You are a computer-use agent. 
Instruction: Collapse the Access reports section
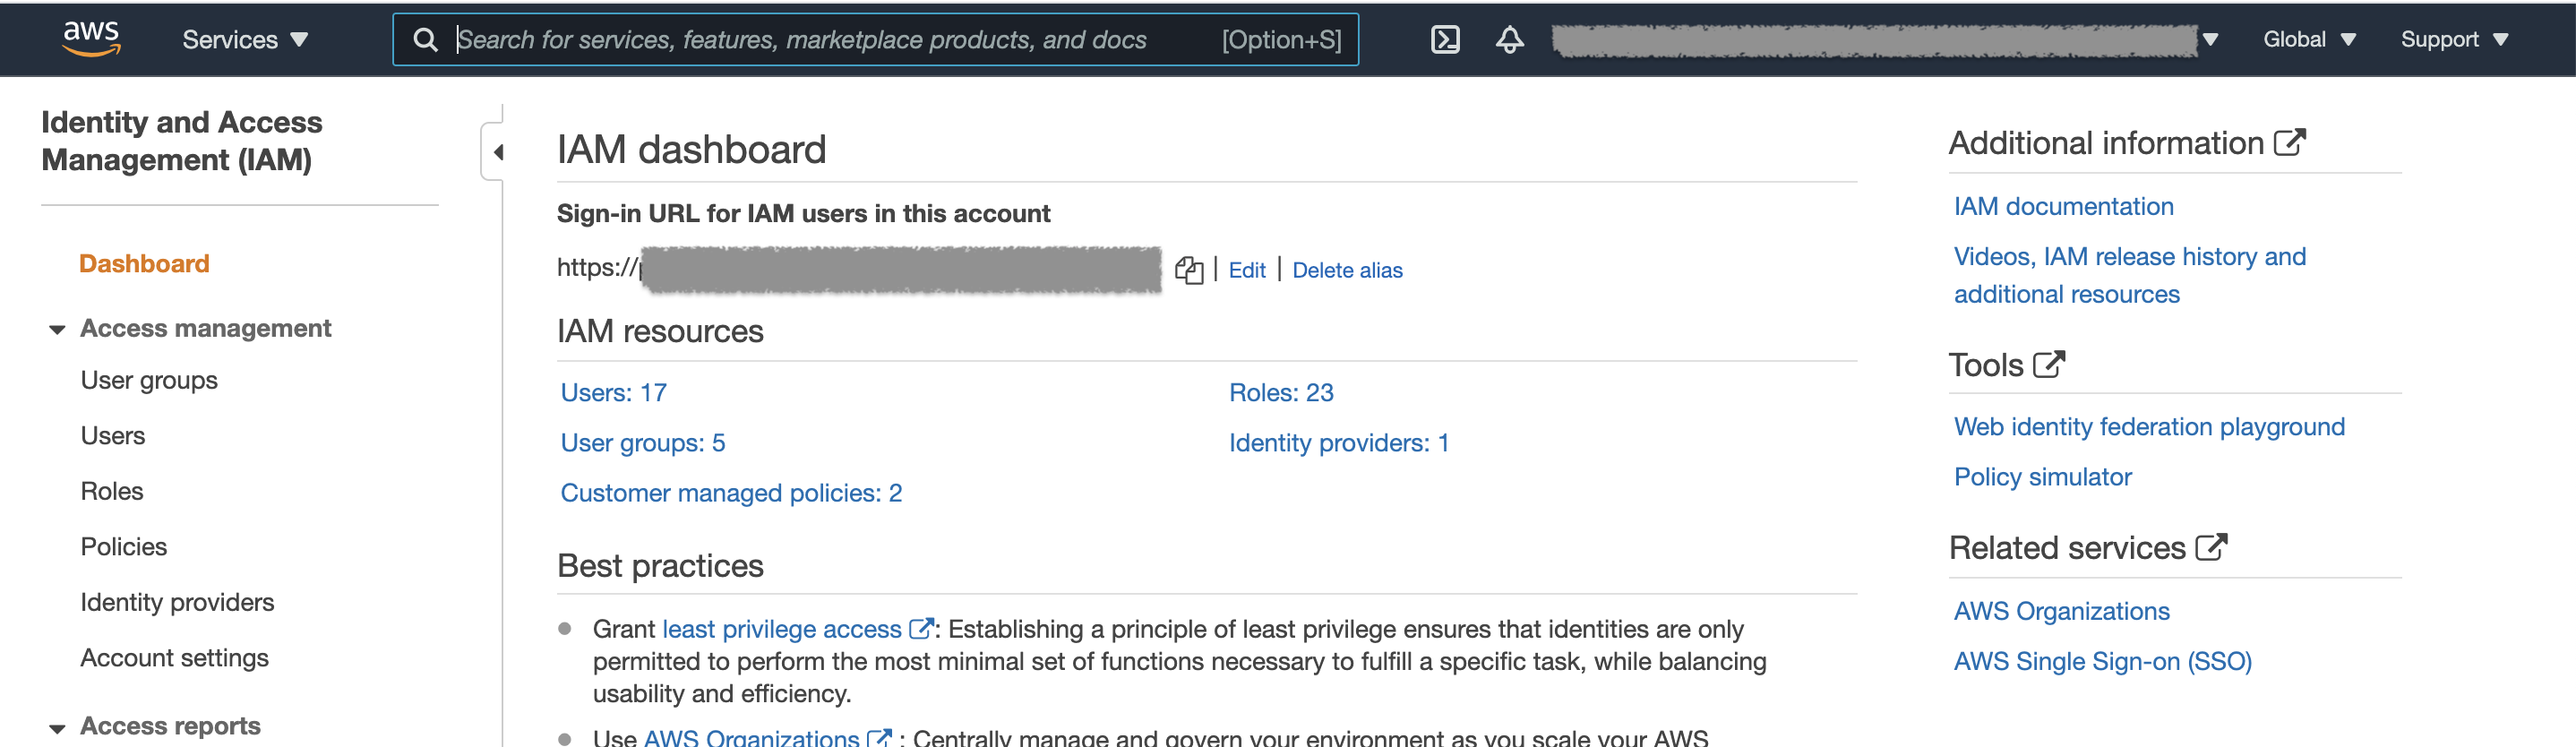pyautogui.click(x=57, y=727)
